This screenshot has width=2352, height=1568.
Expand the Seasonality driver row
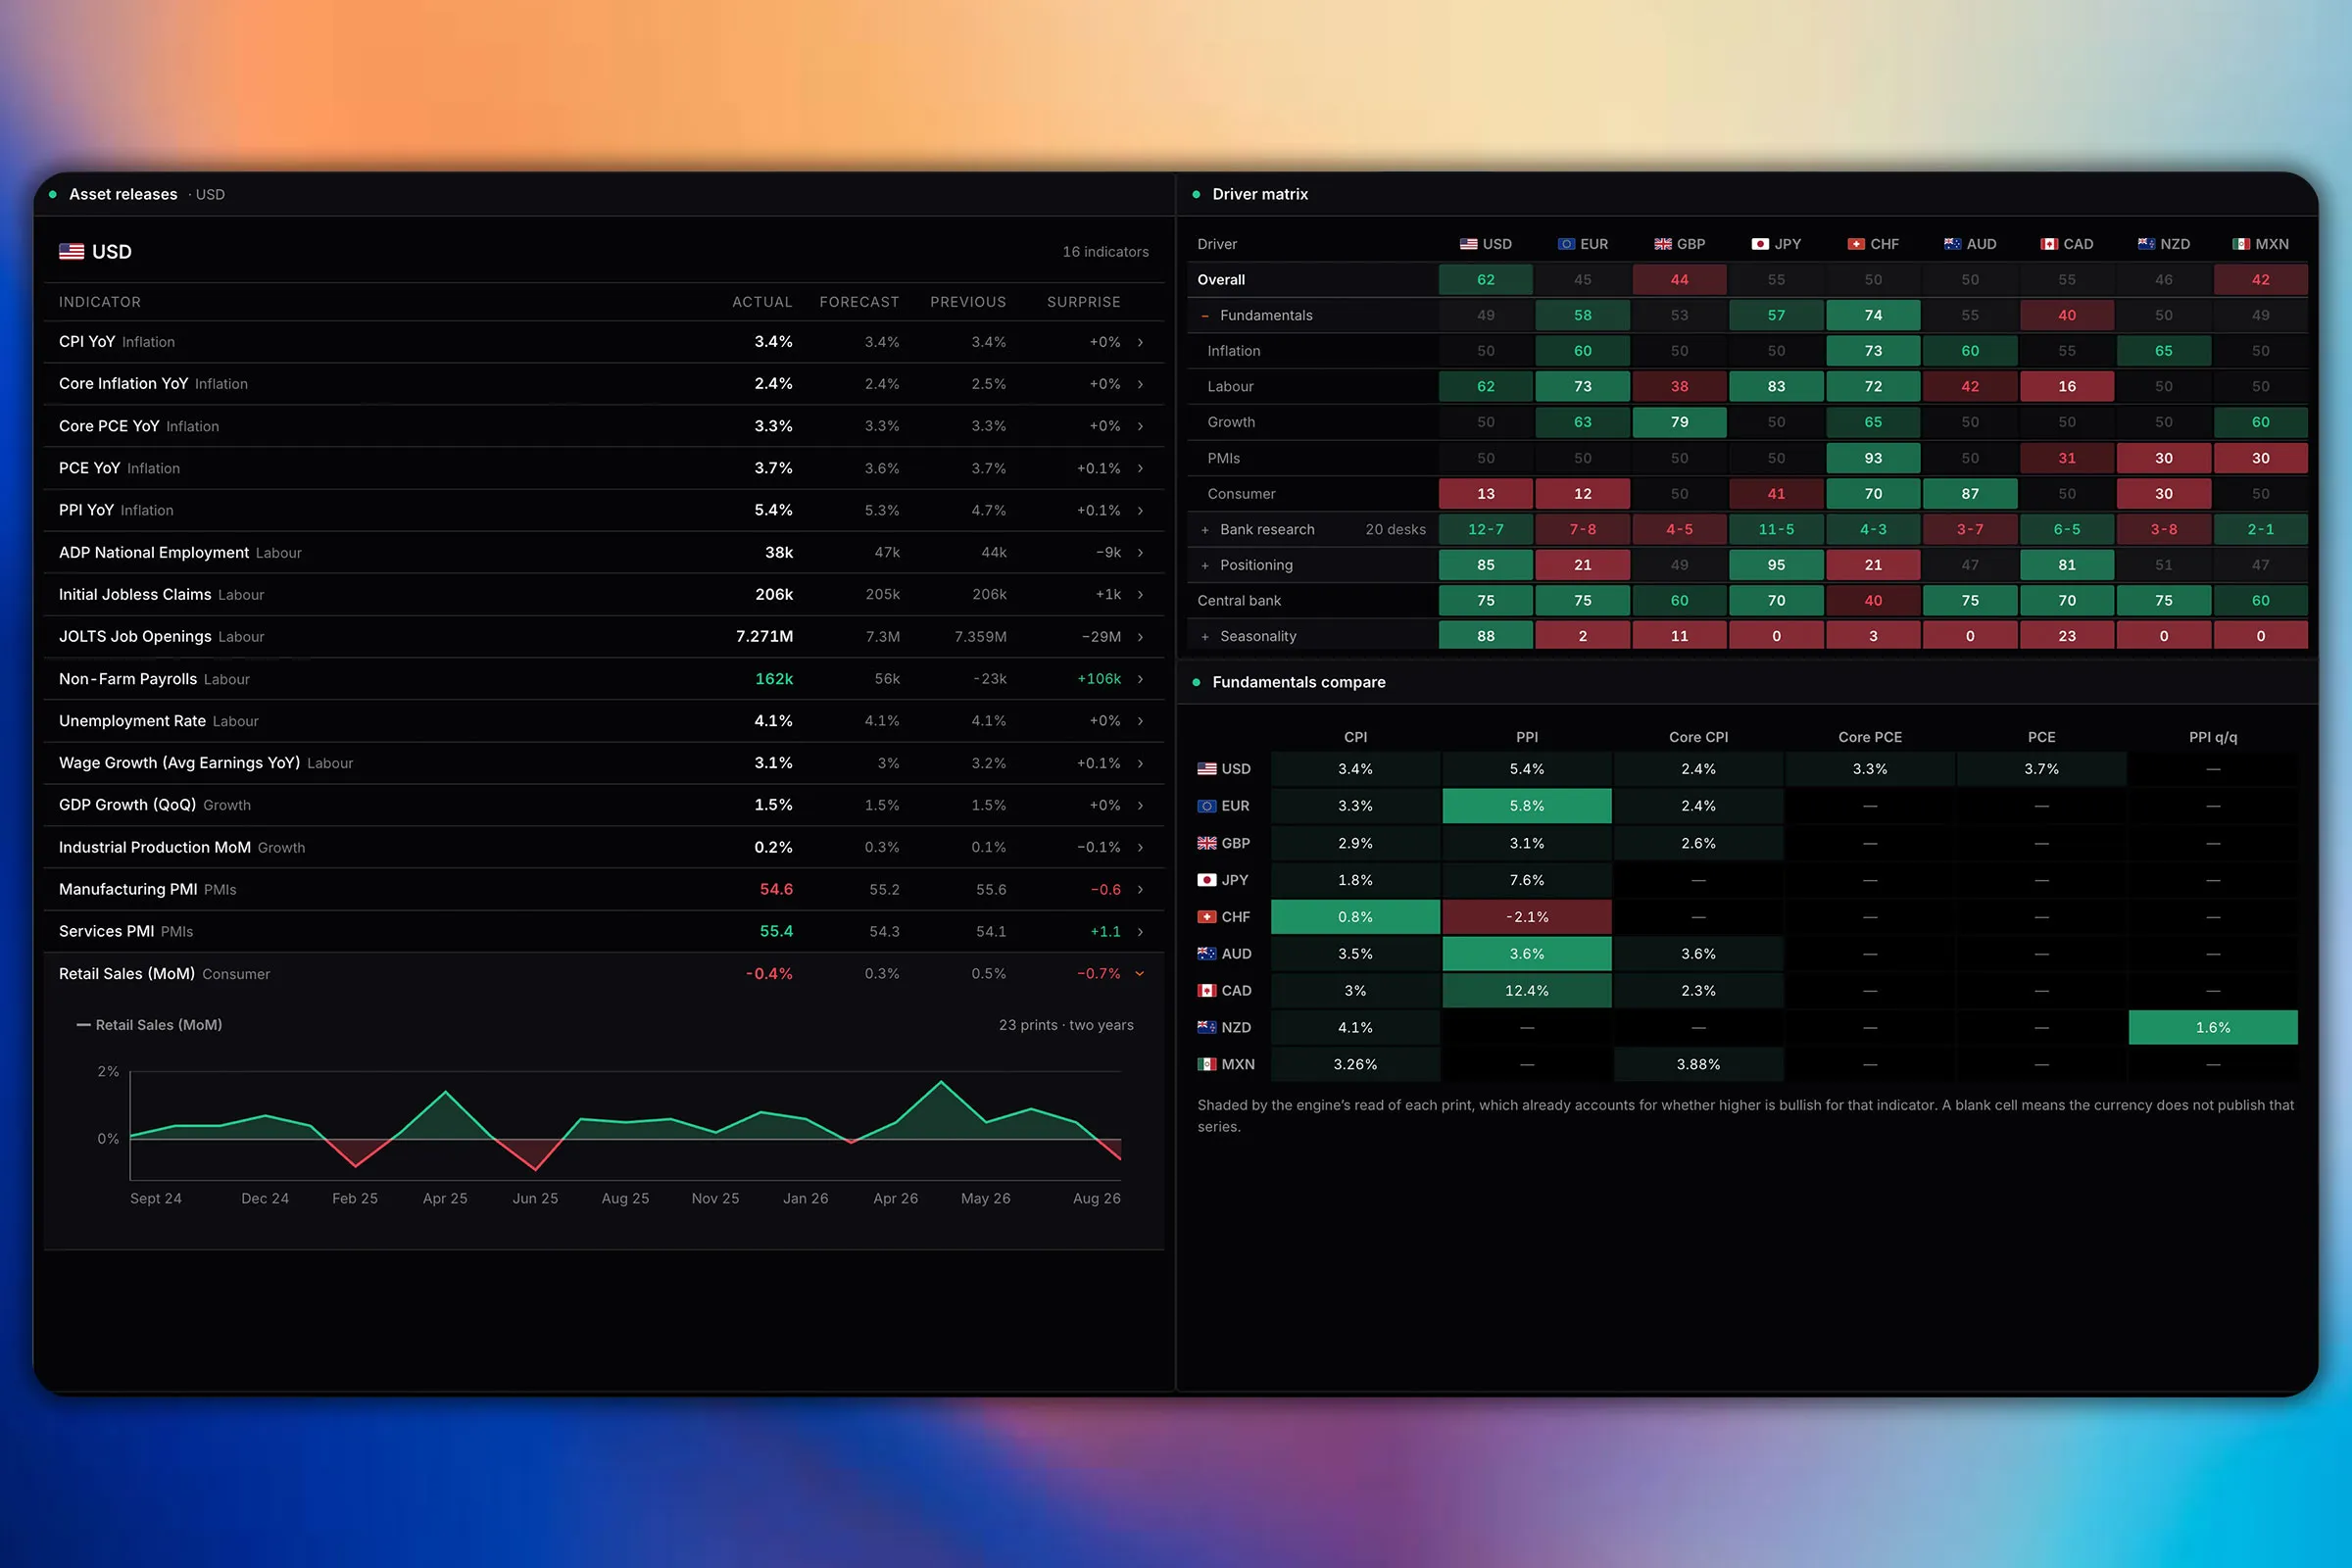coord(1205,637)
